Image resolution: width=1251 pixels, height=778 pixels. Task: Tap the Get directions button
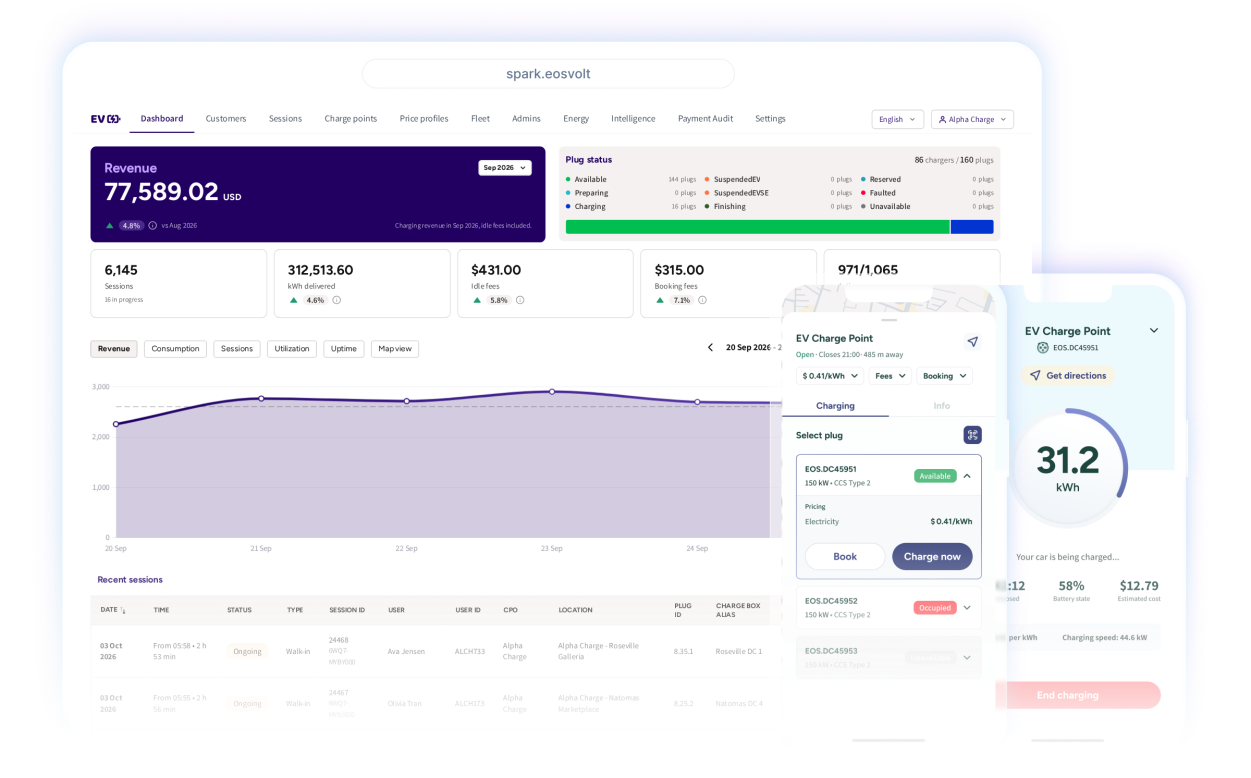pos(1067,376)
